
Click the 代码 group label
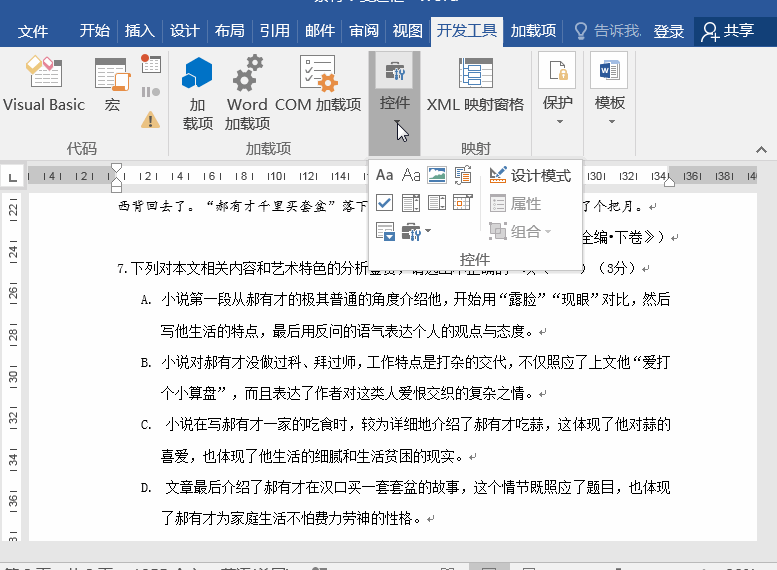point(82,148)
